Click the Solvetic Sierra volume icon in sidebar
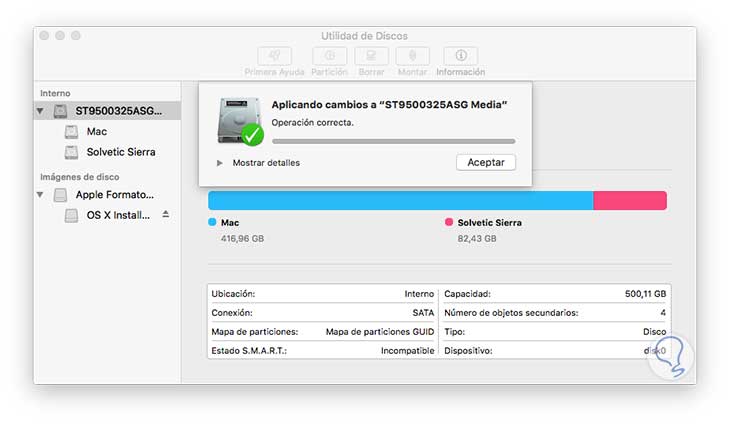730x424 pixels. coord(71,152)
